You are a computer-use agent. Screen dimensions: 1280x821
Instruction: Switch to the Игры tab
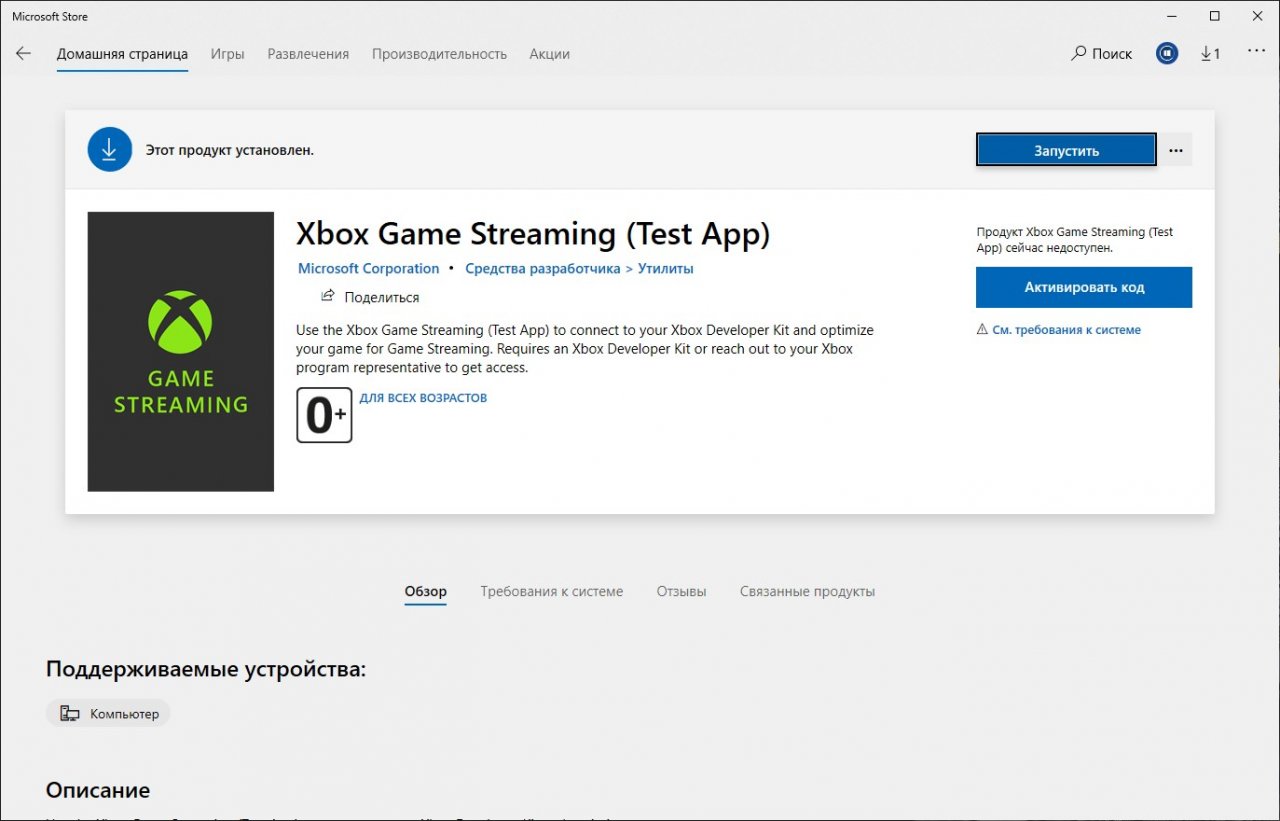pos(227,54)
